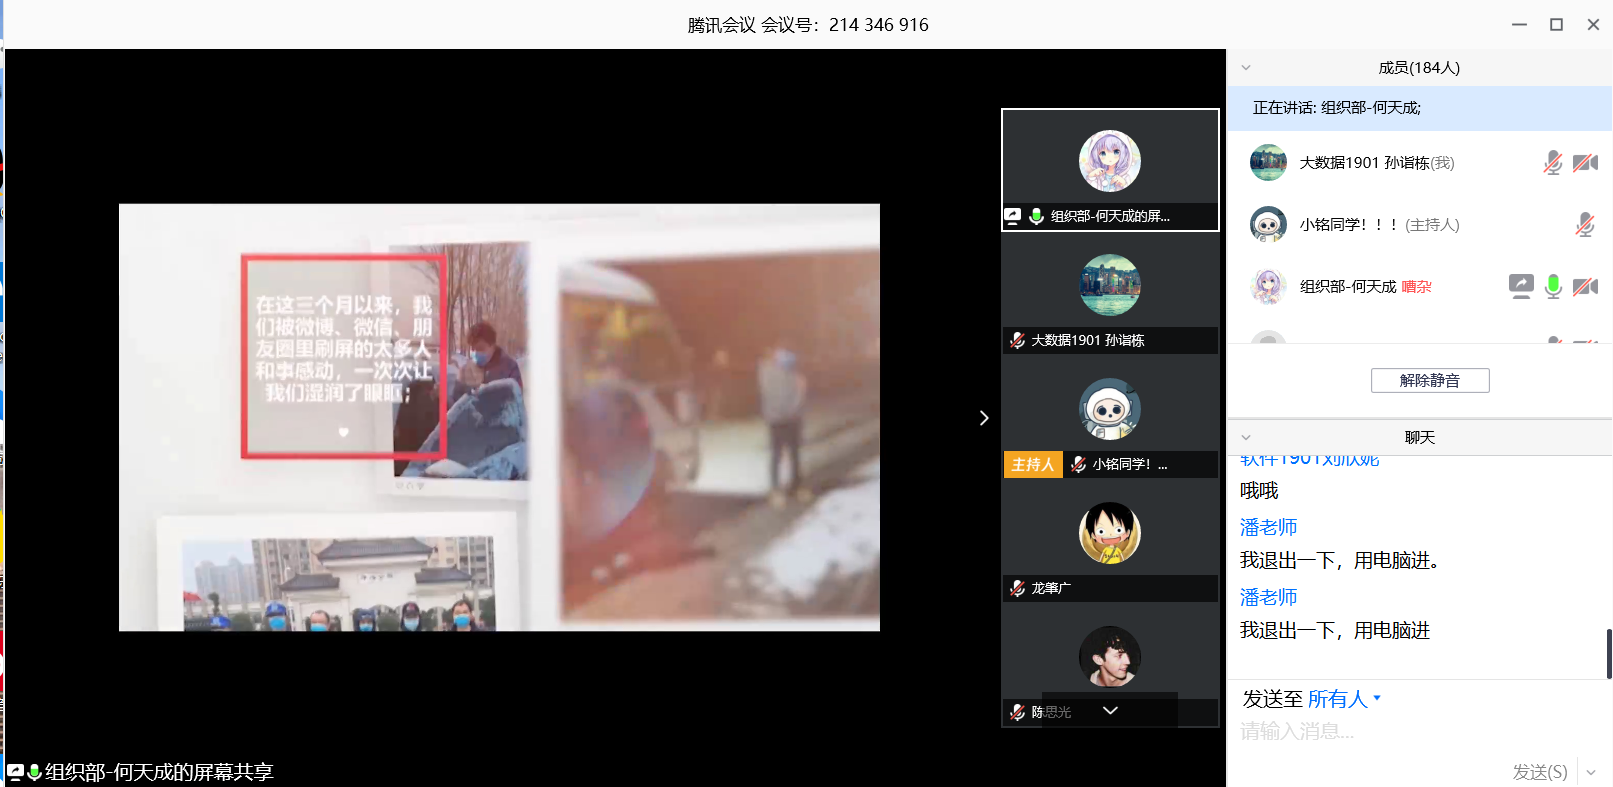Viewport: 1613px width, 787px height.
Task: Open the 发送至 所有人 recipient dropdown
Action: click(x=1344, y=699)
